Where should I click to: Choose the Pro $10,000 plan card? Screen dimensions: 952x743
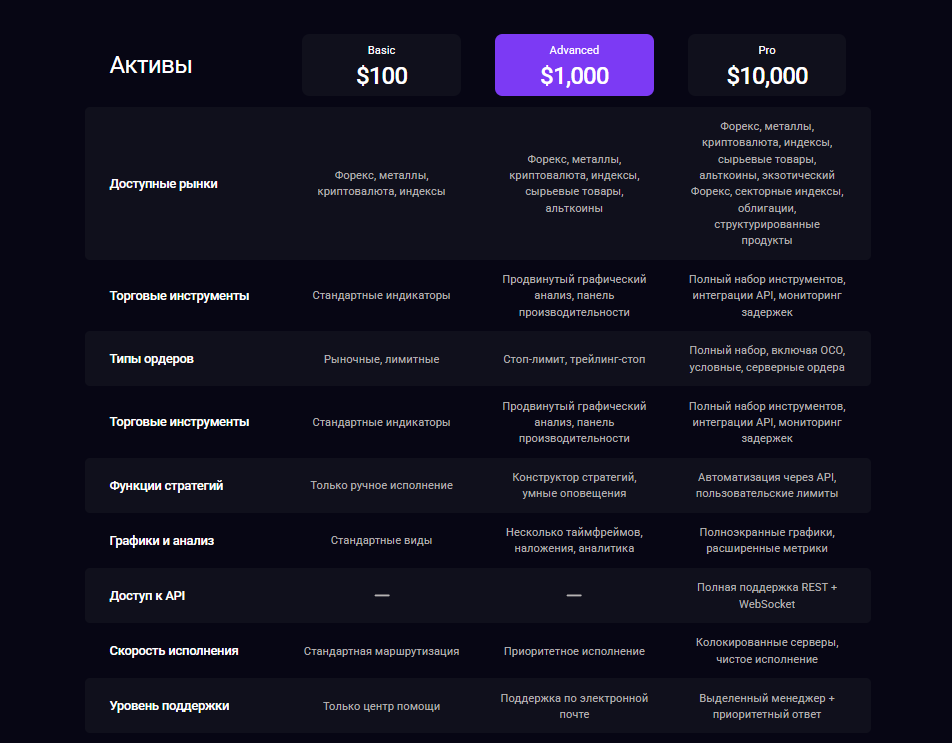[767, 65]
